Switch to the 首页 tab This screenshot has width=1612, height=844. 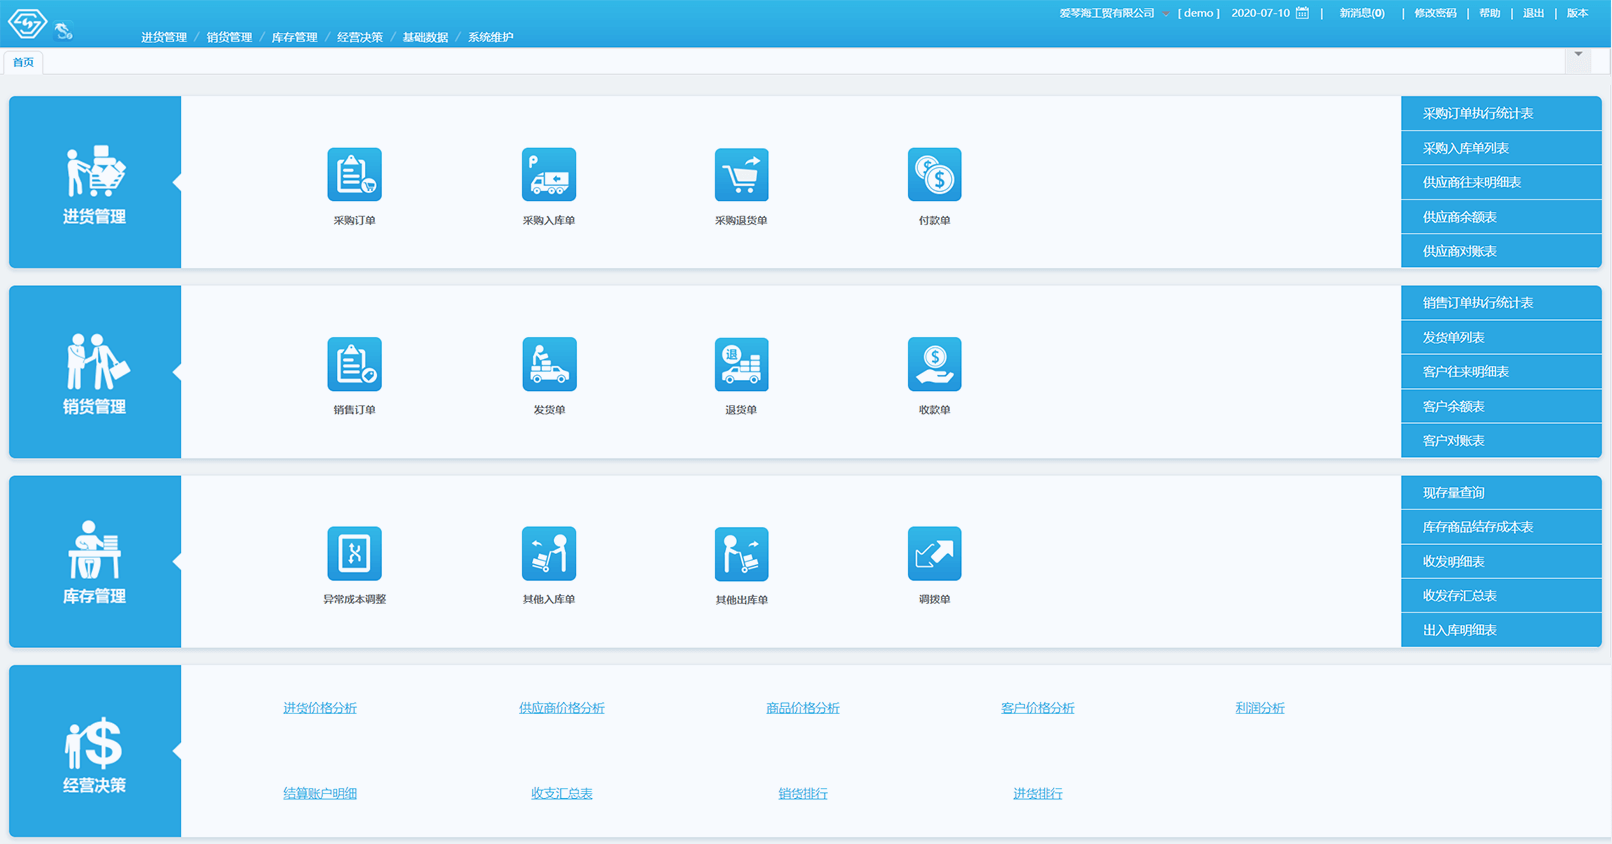(x=23, y=62)
